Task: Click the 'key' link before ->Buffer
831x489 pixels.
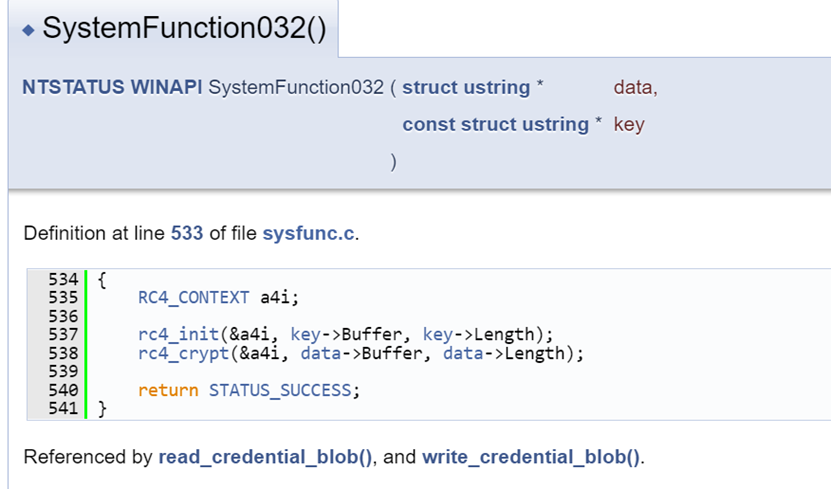Action: (x=306, y=334)
